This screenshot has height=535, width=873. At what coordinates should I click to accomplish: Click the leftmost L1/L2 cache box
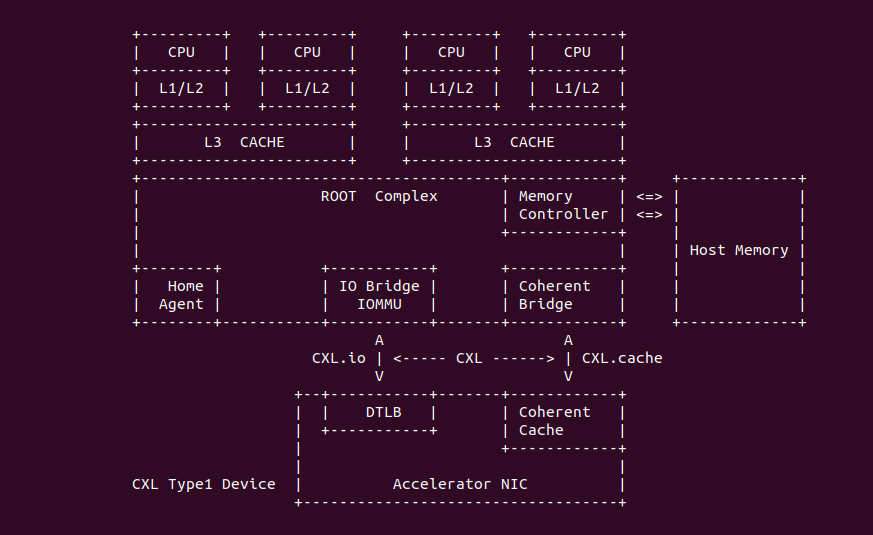click(182, 88)
